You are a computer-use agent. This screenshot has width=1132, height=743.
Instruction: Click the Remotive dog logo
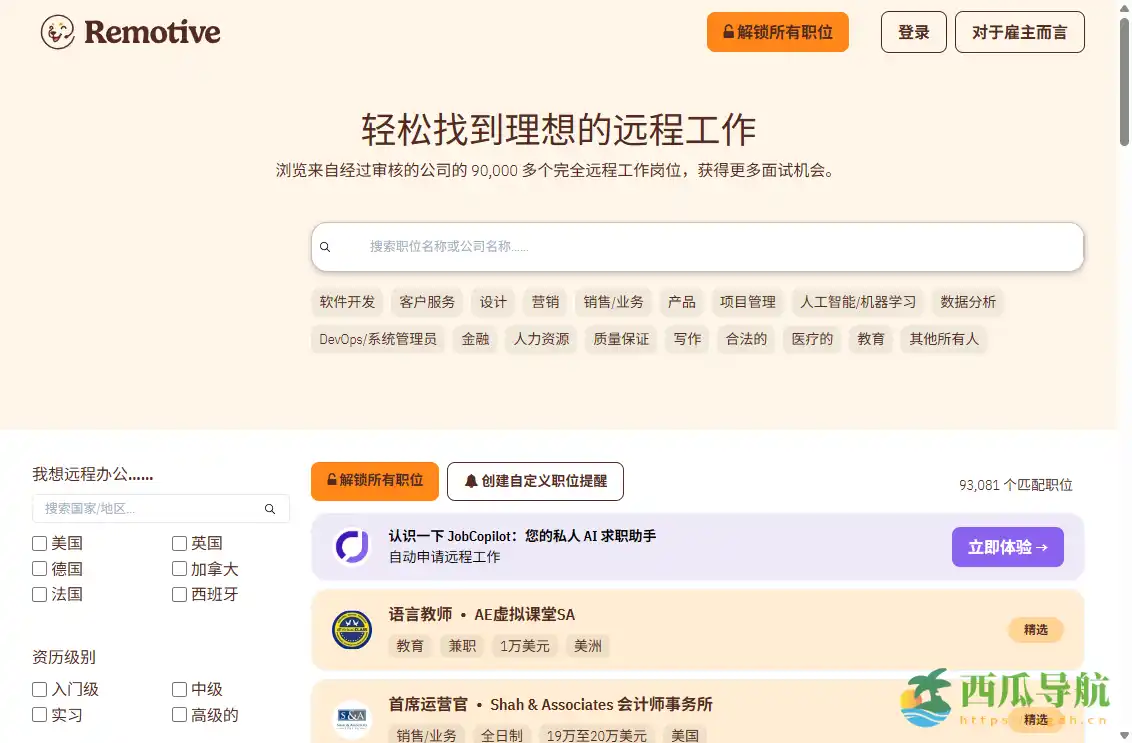point(57,31)
